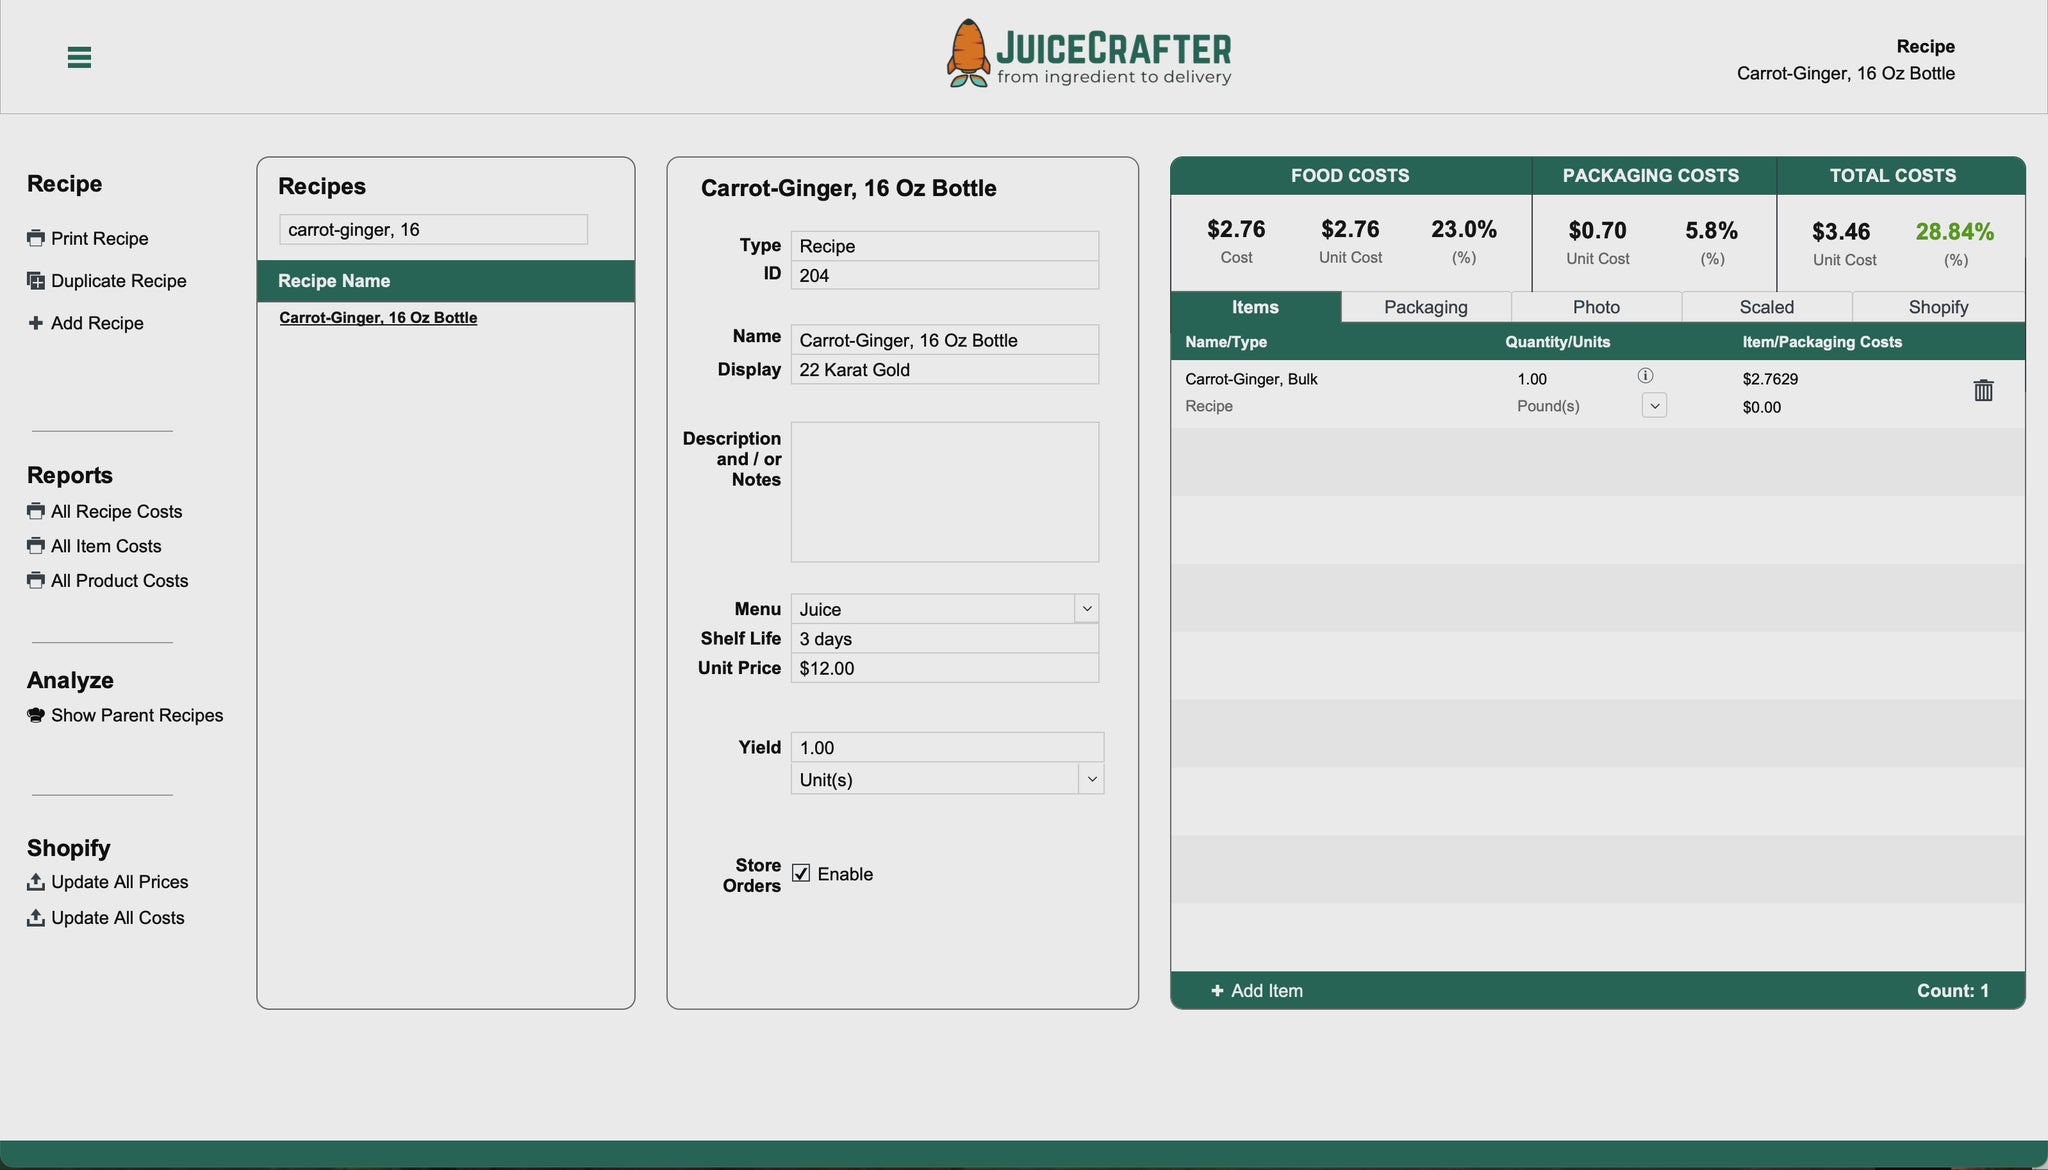Click the Add Recipe plus icon
The height and width of the screenshot is (1170, 2048).
point(35,322)
